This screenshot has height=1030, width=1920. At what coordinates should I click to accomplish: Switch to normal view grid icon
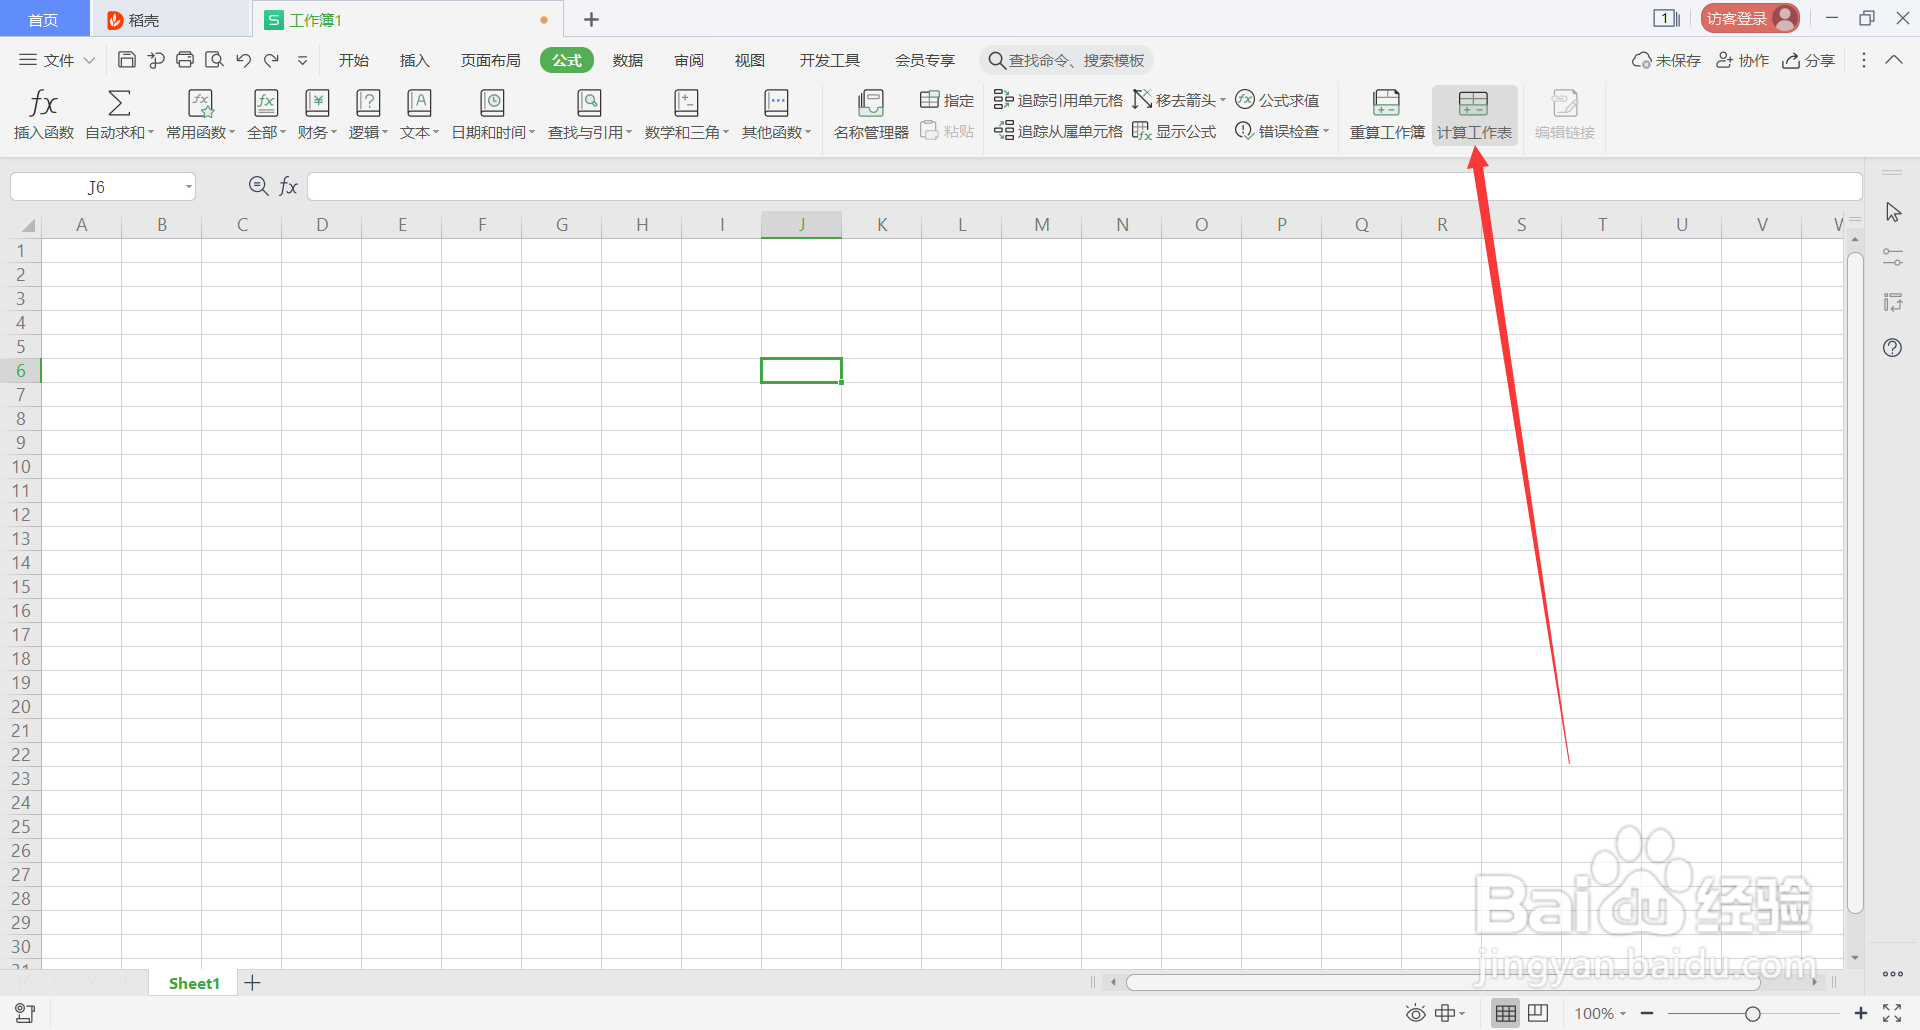[1505, 1013]
